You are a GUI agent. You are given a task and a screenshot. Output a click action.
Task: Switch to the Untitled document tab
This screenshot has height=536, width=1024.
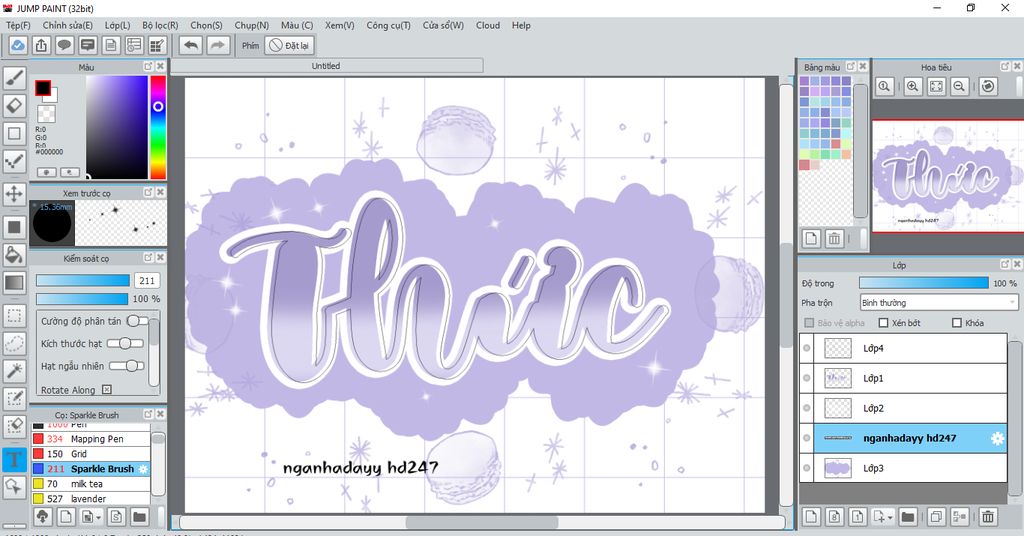coord(327,66)
